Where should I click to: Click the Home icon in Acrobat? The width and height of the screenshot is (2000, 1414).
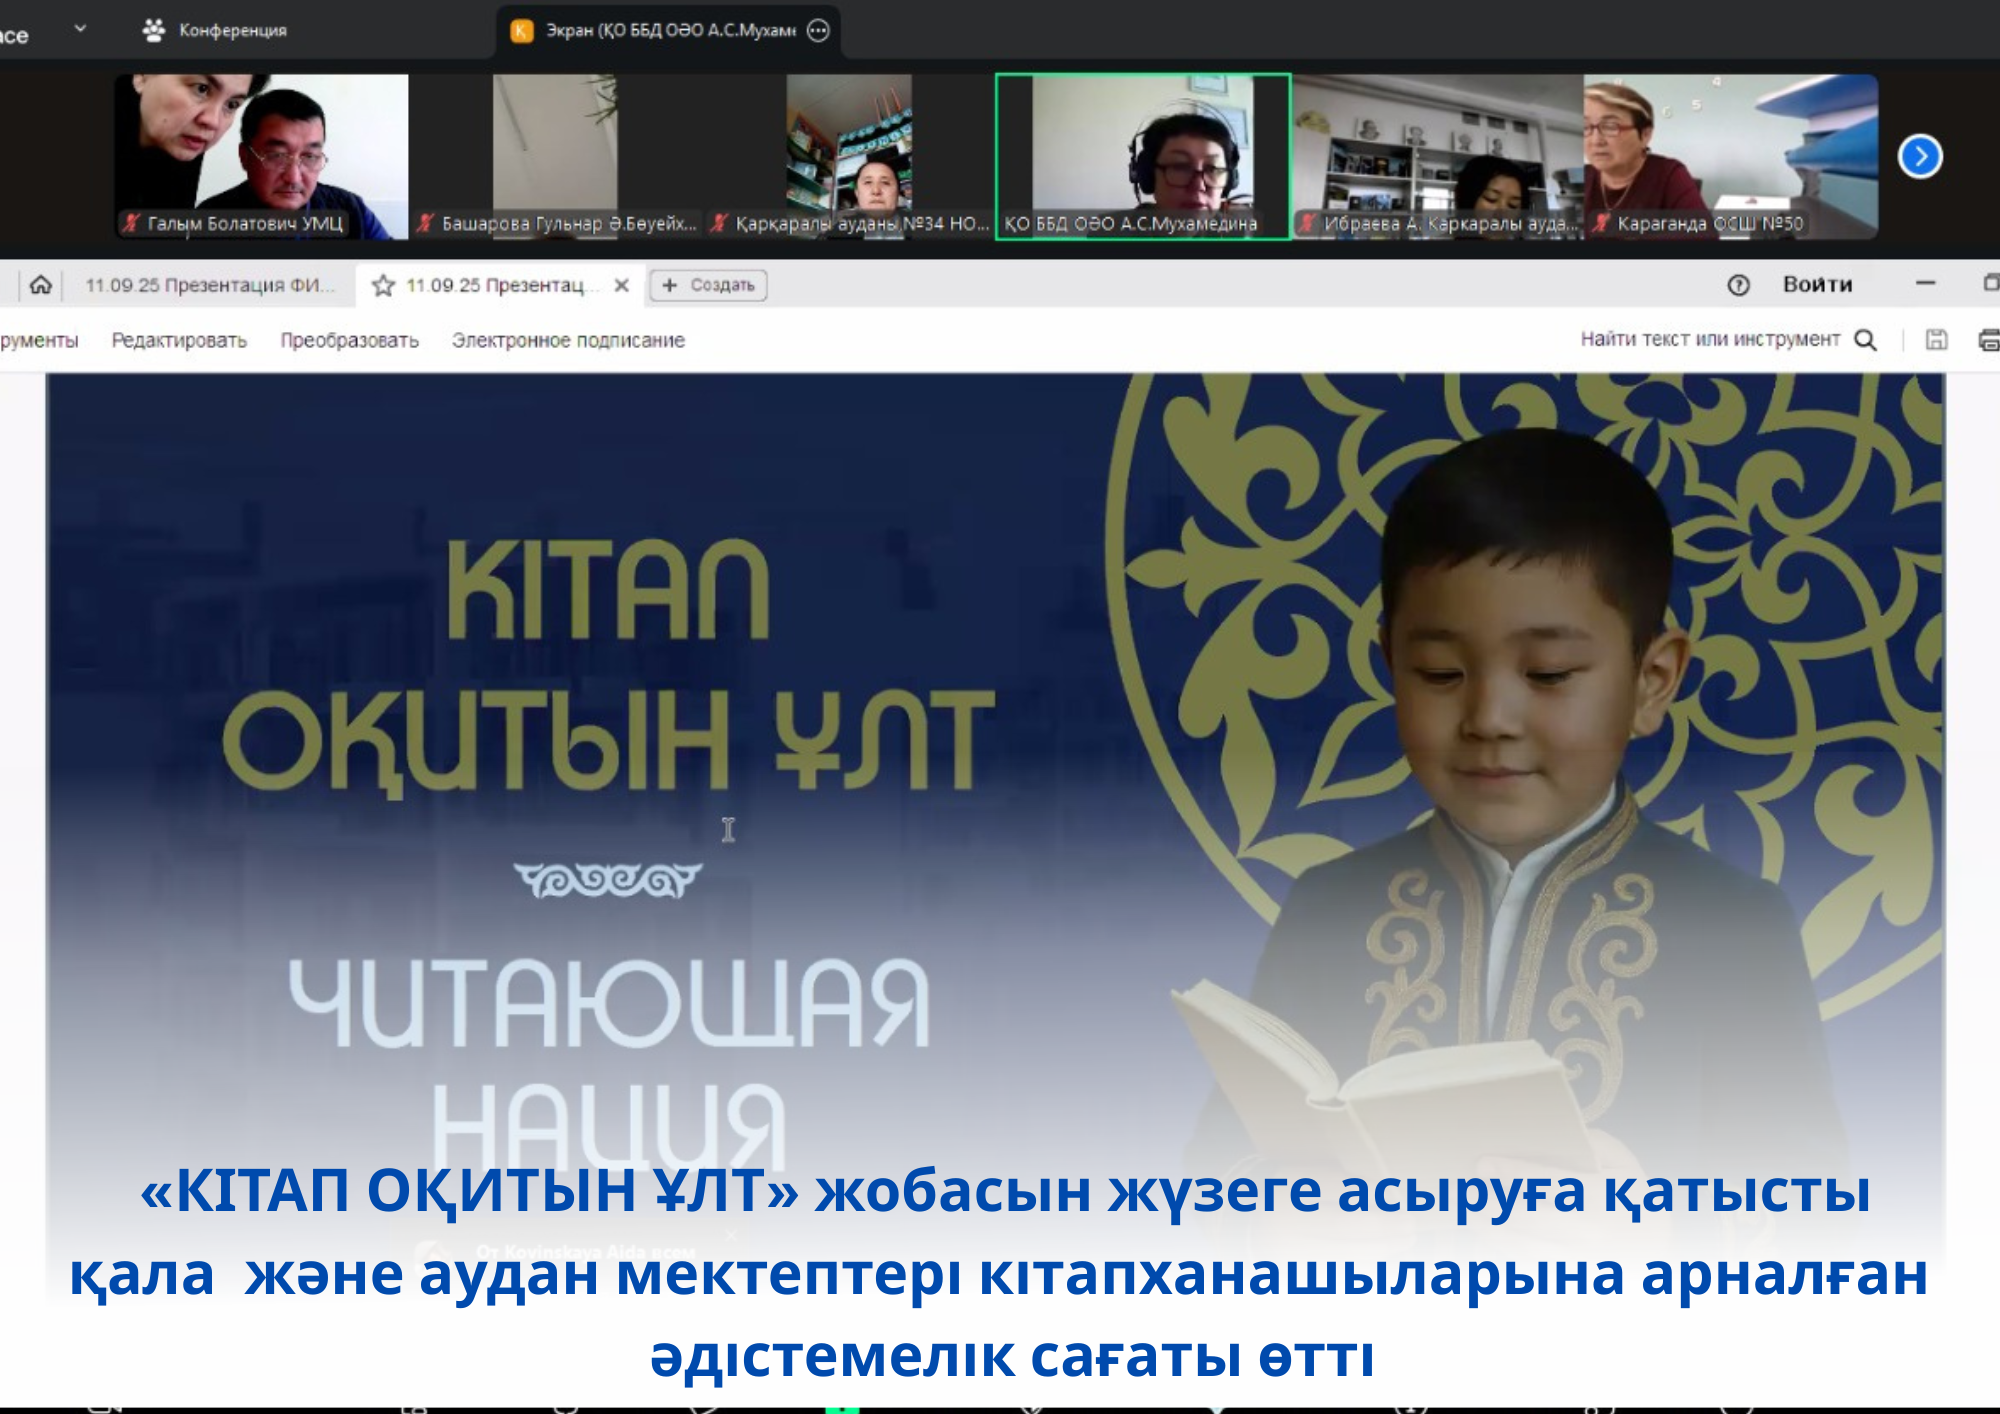pos(40,285)
